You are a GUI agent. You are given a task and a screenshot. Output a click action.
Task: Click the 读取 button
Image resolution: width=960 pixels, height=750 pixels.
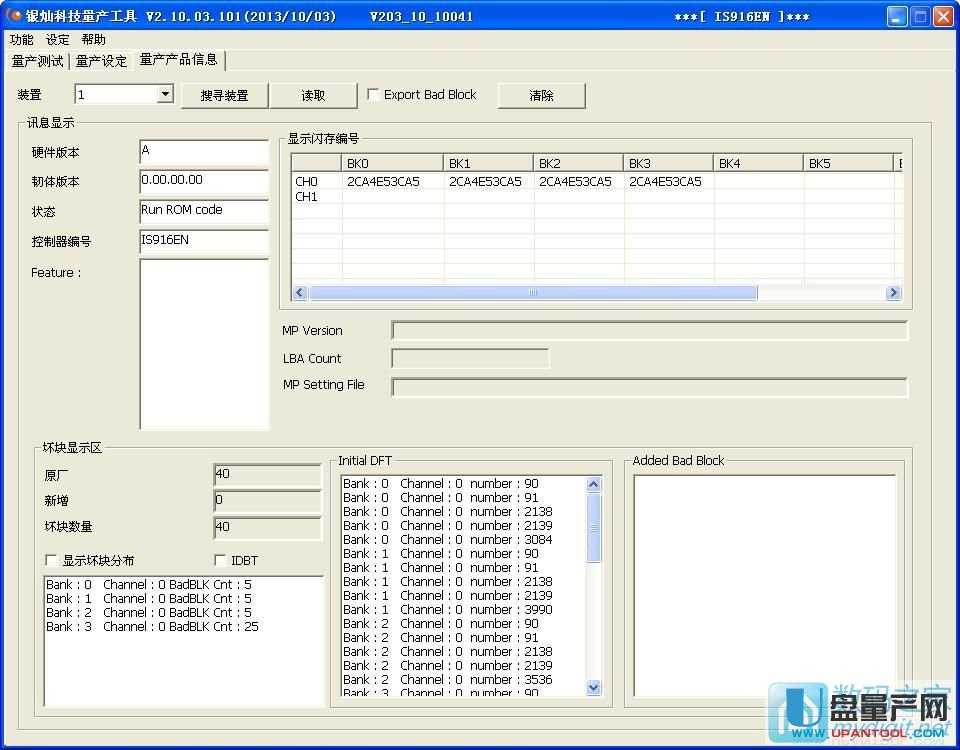[x=313, y=95]
